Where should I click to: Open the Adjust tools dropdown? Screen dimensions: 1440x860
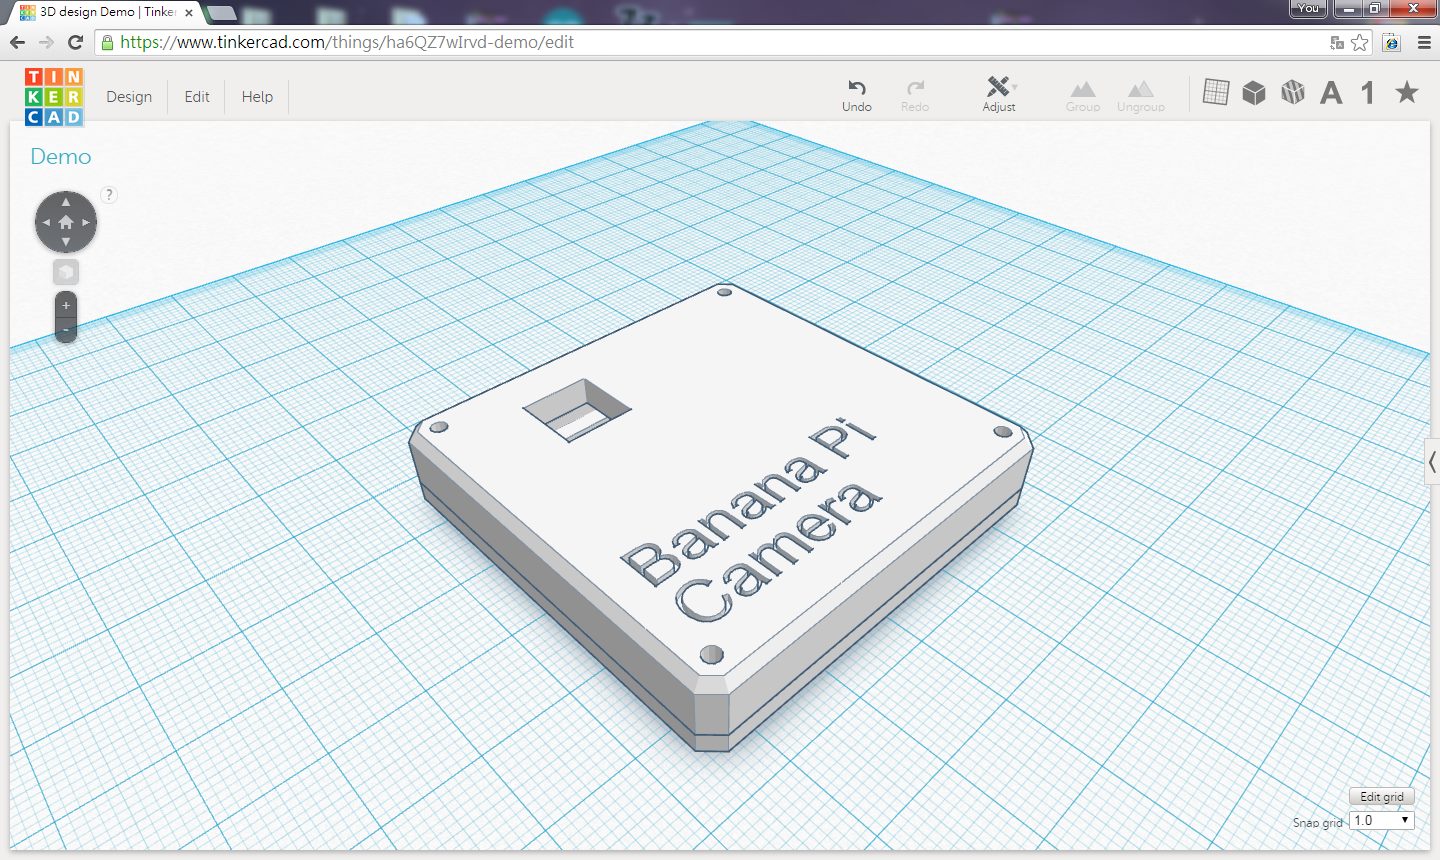coord(999,95)
